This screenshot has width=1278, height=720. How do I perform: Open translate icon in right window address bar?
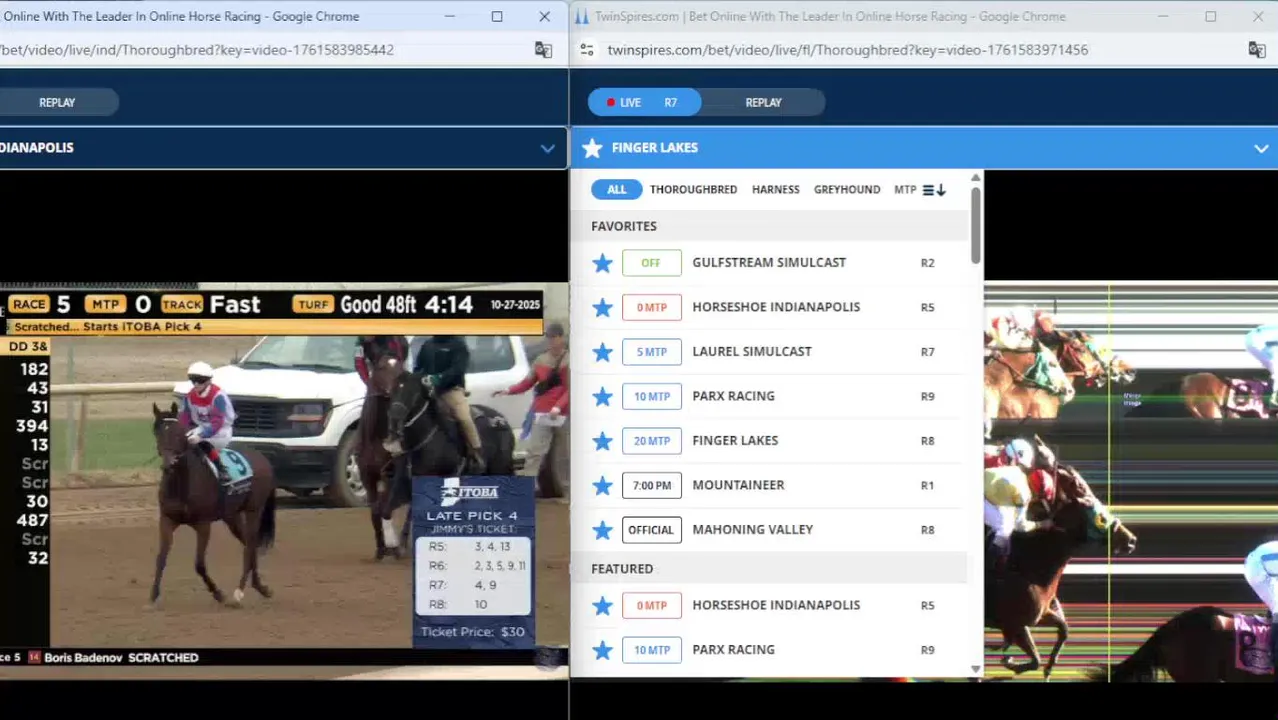(x=1256, y=50)
